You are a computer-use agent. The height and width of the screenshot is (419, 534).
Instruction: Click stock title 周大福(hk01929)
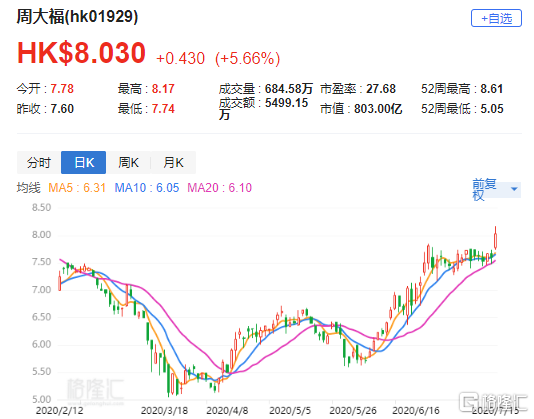pos(77,16)
